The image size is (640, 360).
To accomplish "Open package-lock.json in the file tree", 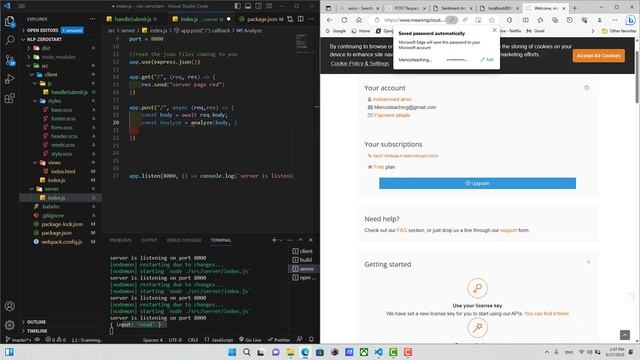I will point(60,224).
